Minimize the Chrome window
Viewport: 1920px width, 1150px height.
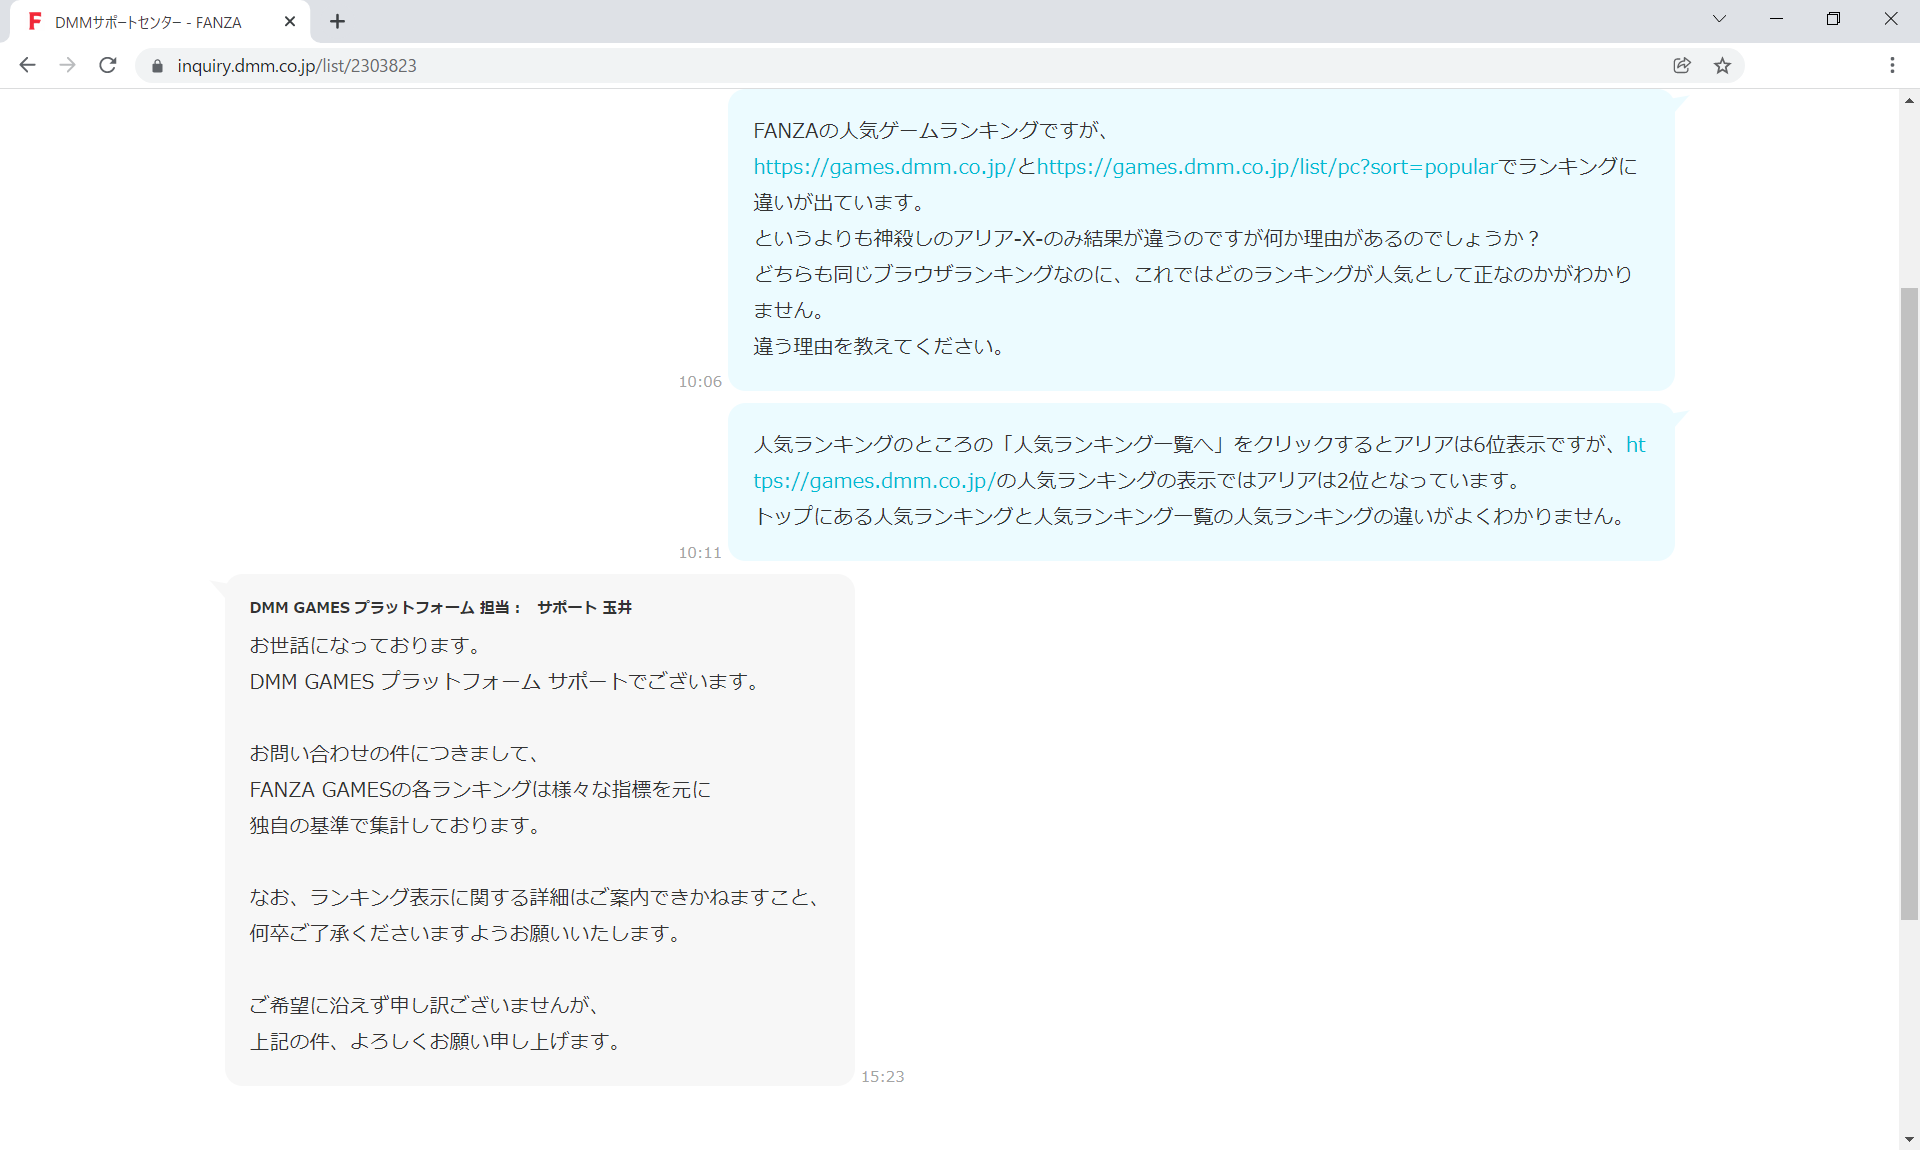coord(1776,19)
